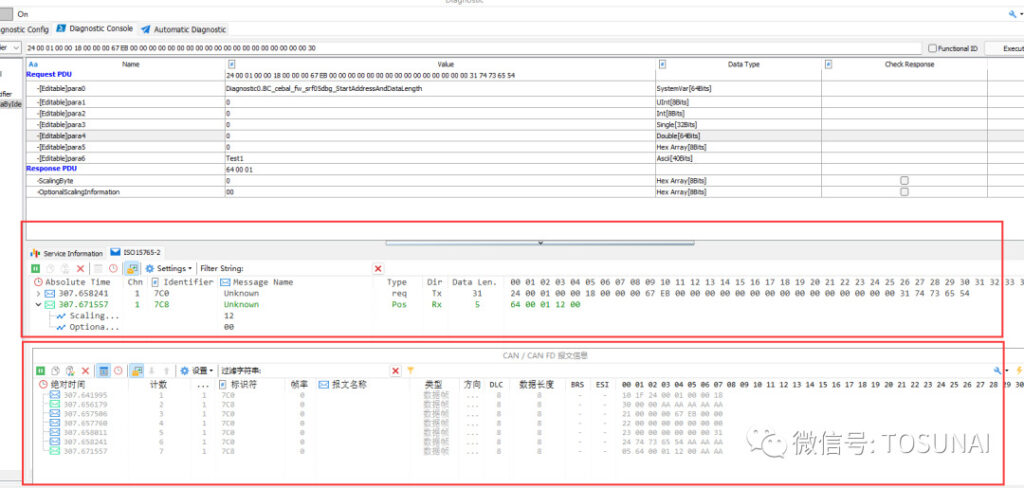This screenshot has width=1024, height=488.
Task: Pause the ISO15765-2 trace with the green button
Action: pyautogui.click(x=36, y=268)
